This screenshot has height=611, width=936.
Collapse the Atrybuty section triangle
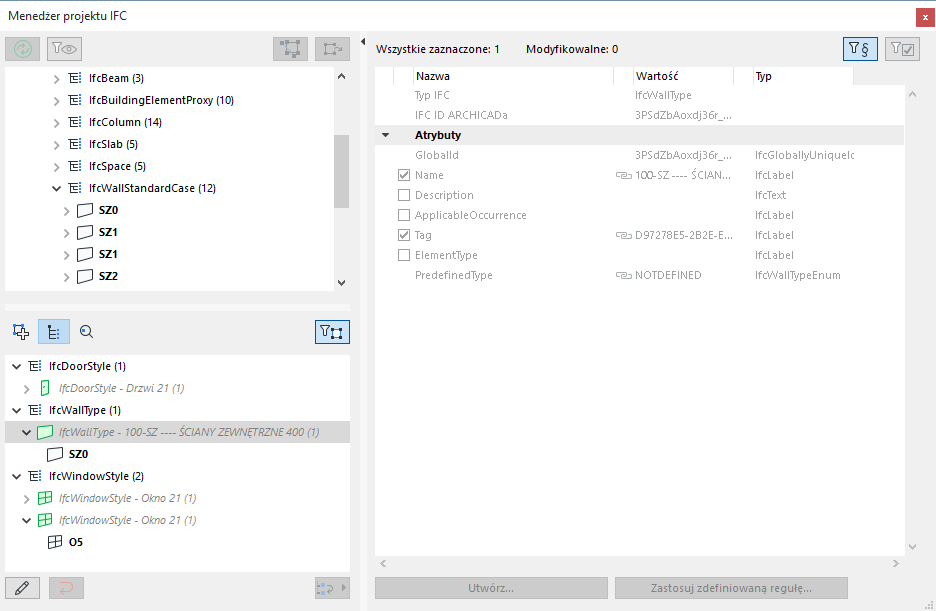click(386, 135)
